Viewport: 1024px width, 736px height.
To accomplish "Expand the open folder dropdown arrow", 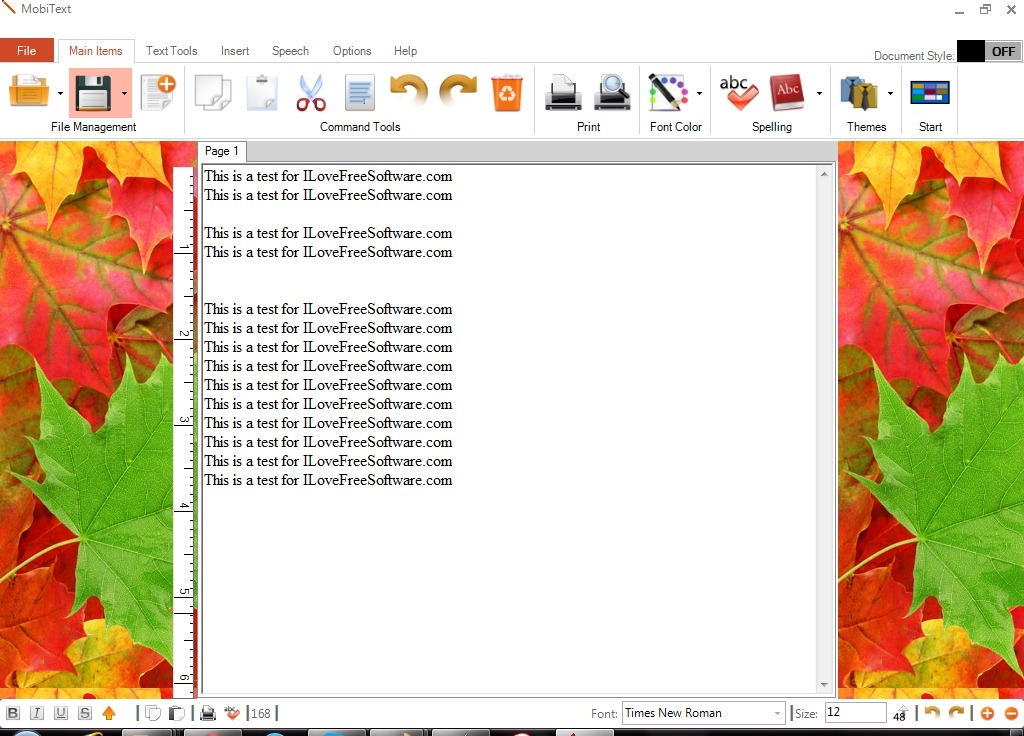I will [60, 93].
